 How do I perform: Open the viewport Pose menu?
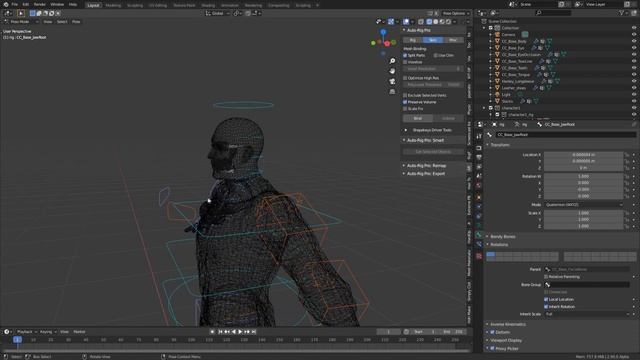[x=76, y=22]
